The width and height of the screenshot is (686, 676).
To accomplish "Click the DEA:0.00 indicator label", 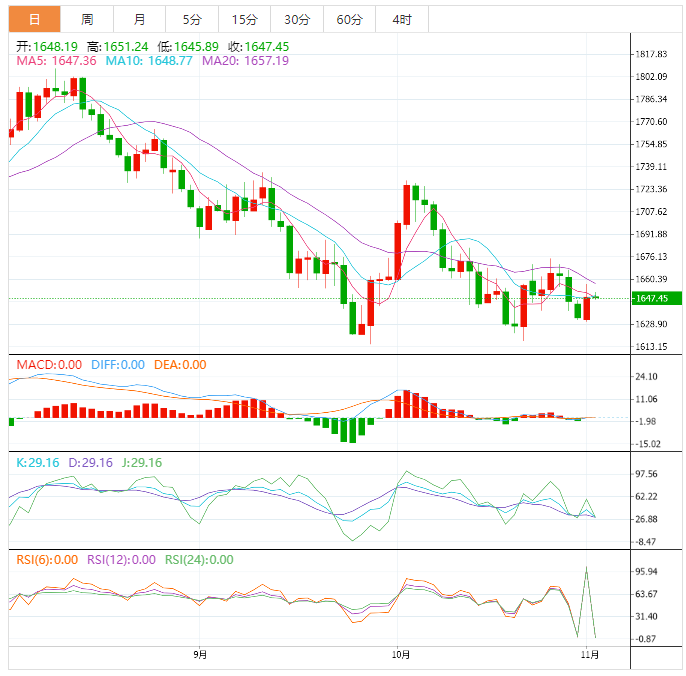I will click(180, 364).
